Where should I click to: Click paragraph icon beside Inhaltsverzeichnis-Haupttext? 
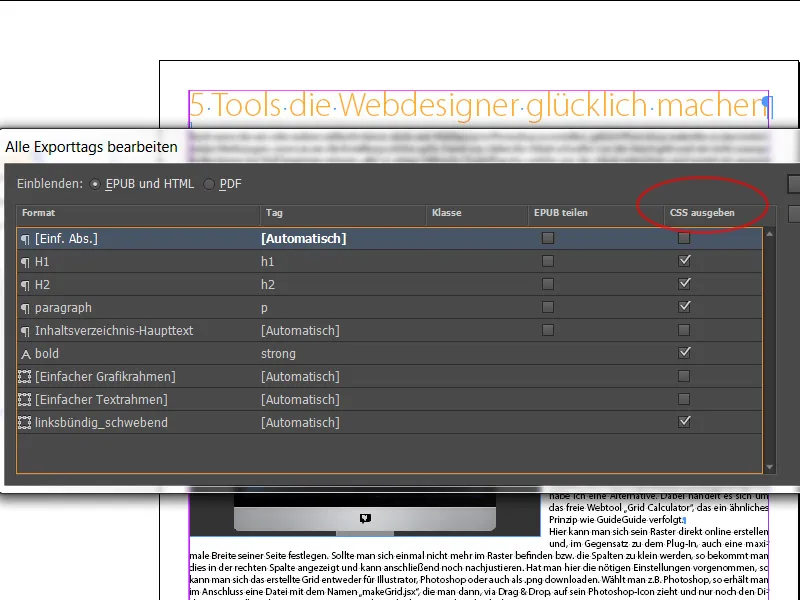point(25,331)
